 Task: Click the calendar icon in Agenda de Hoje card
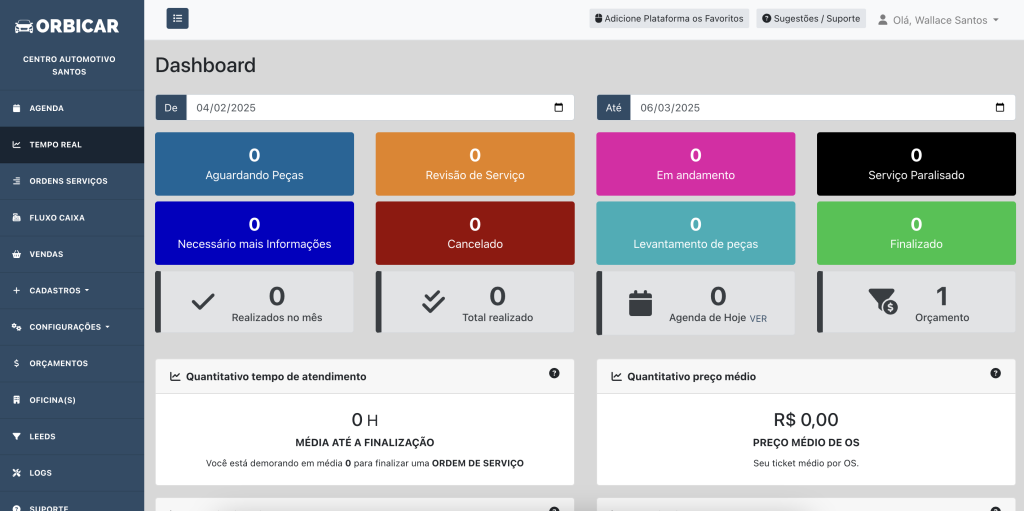[640, 302]
